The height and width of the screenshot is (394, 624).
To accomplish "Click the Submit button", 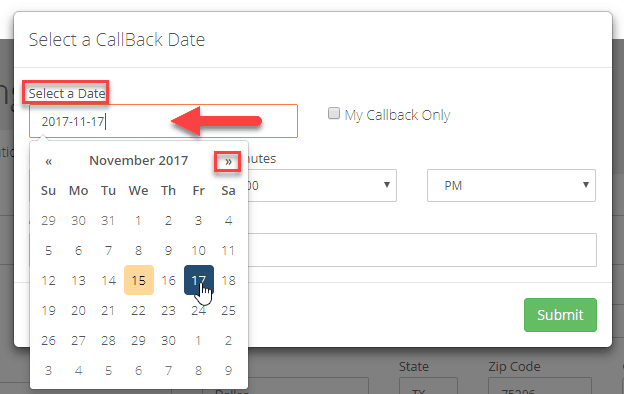I will tap(560, 315).
